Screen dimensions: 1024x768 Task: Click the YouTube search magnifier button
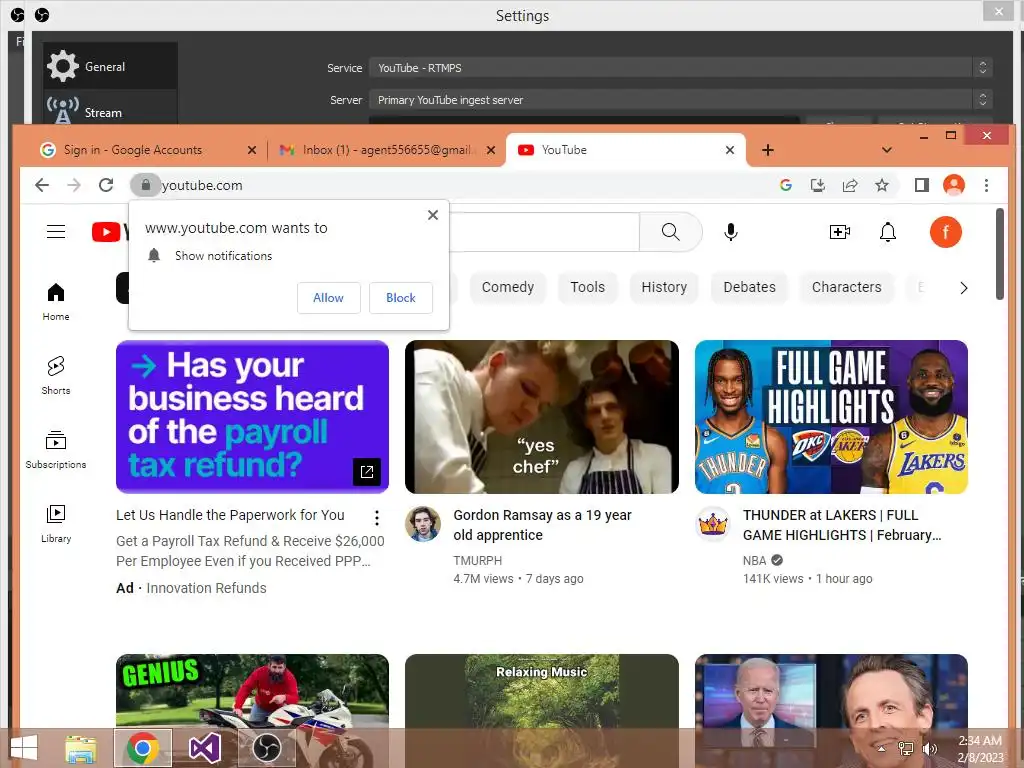point(671,232)
